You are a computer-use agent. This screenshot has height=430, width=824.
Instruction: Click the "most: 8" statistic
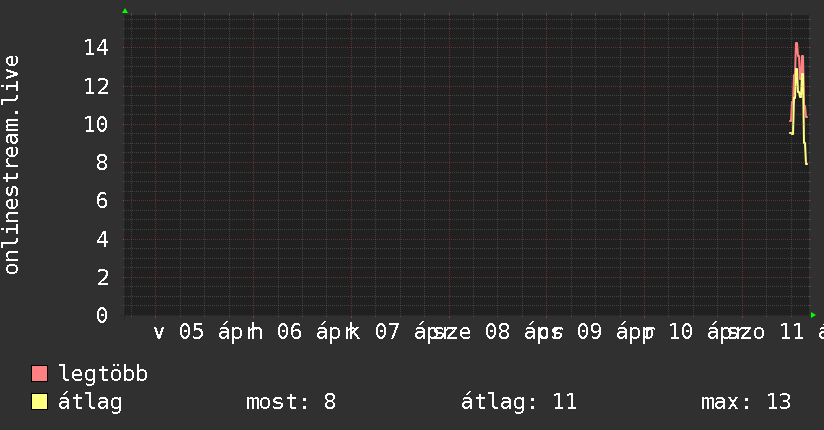tap(290, 402)
